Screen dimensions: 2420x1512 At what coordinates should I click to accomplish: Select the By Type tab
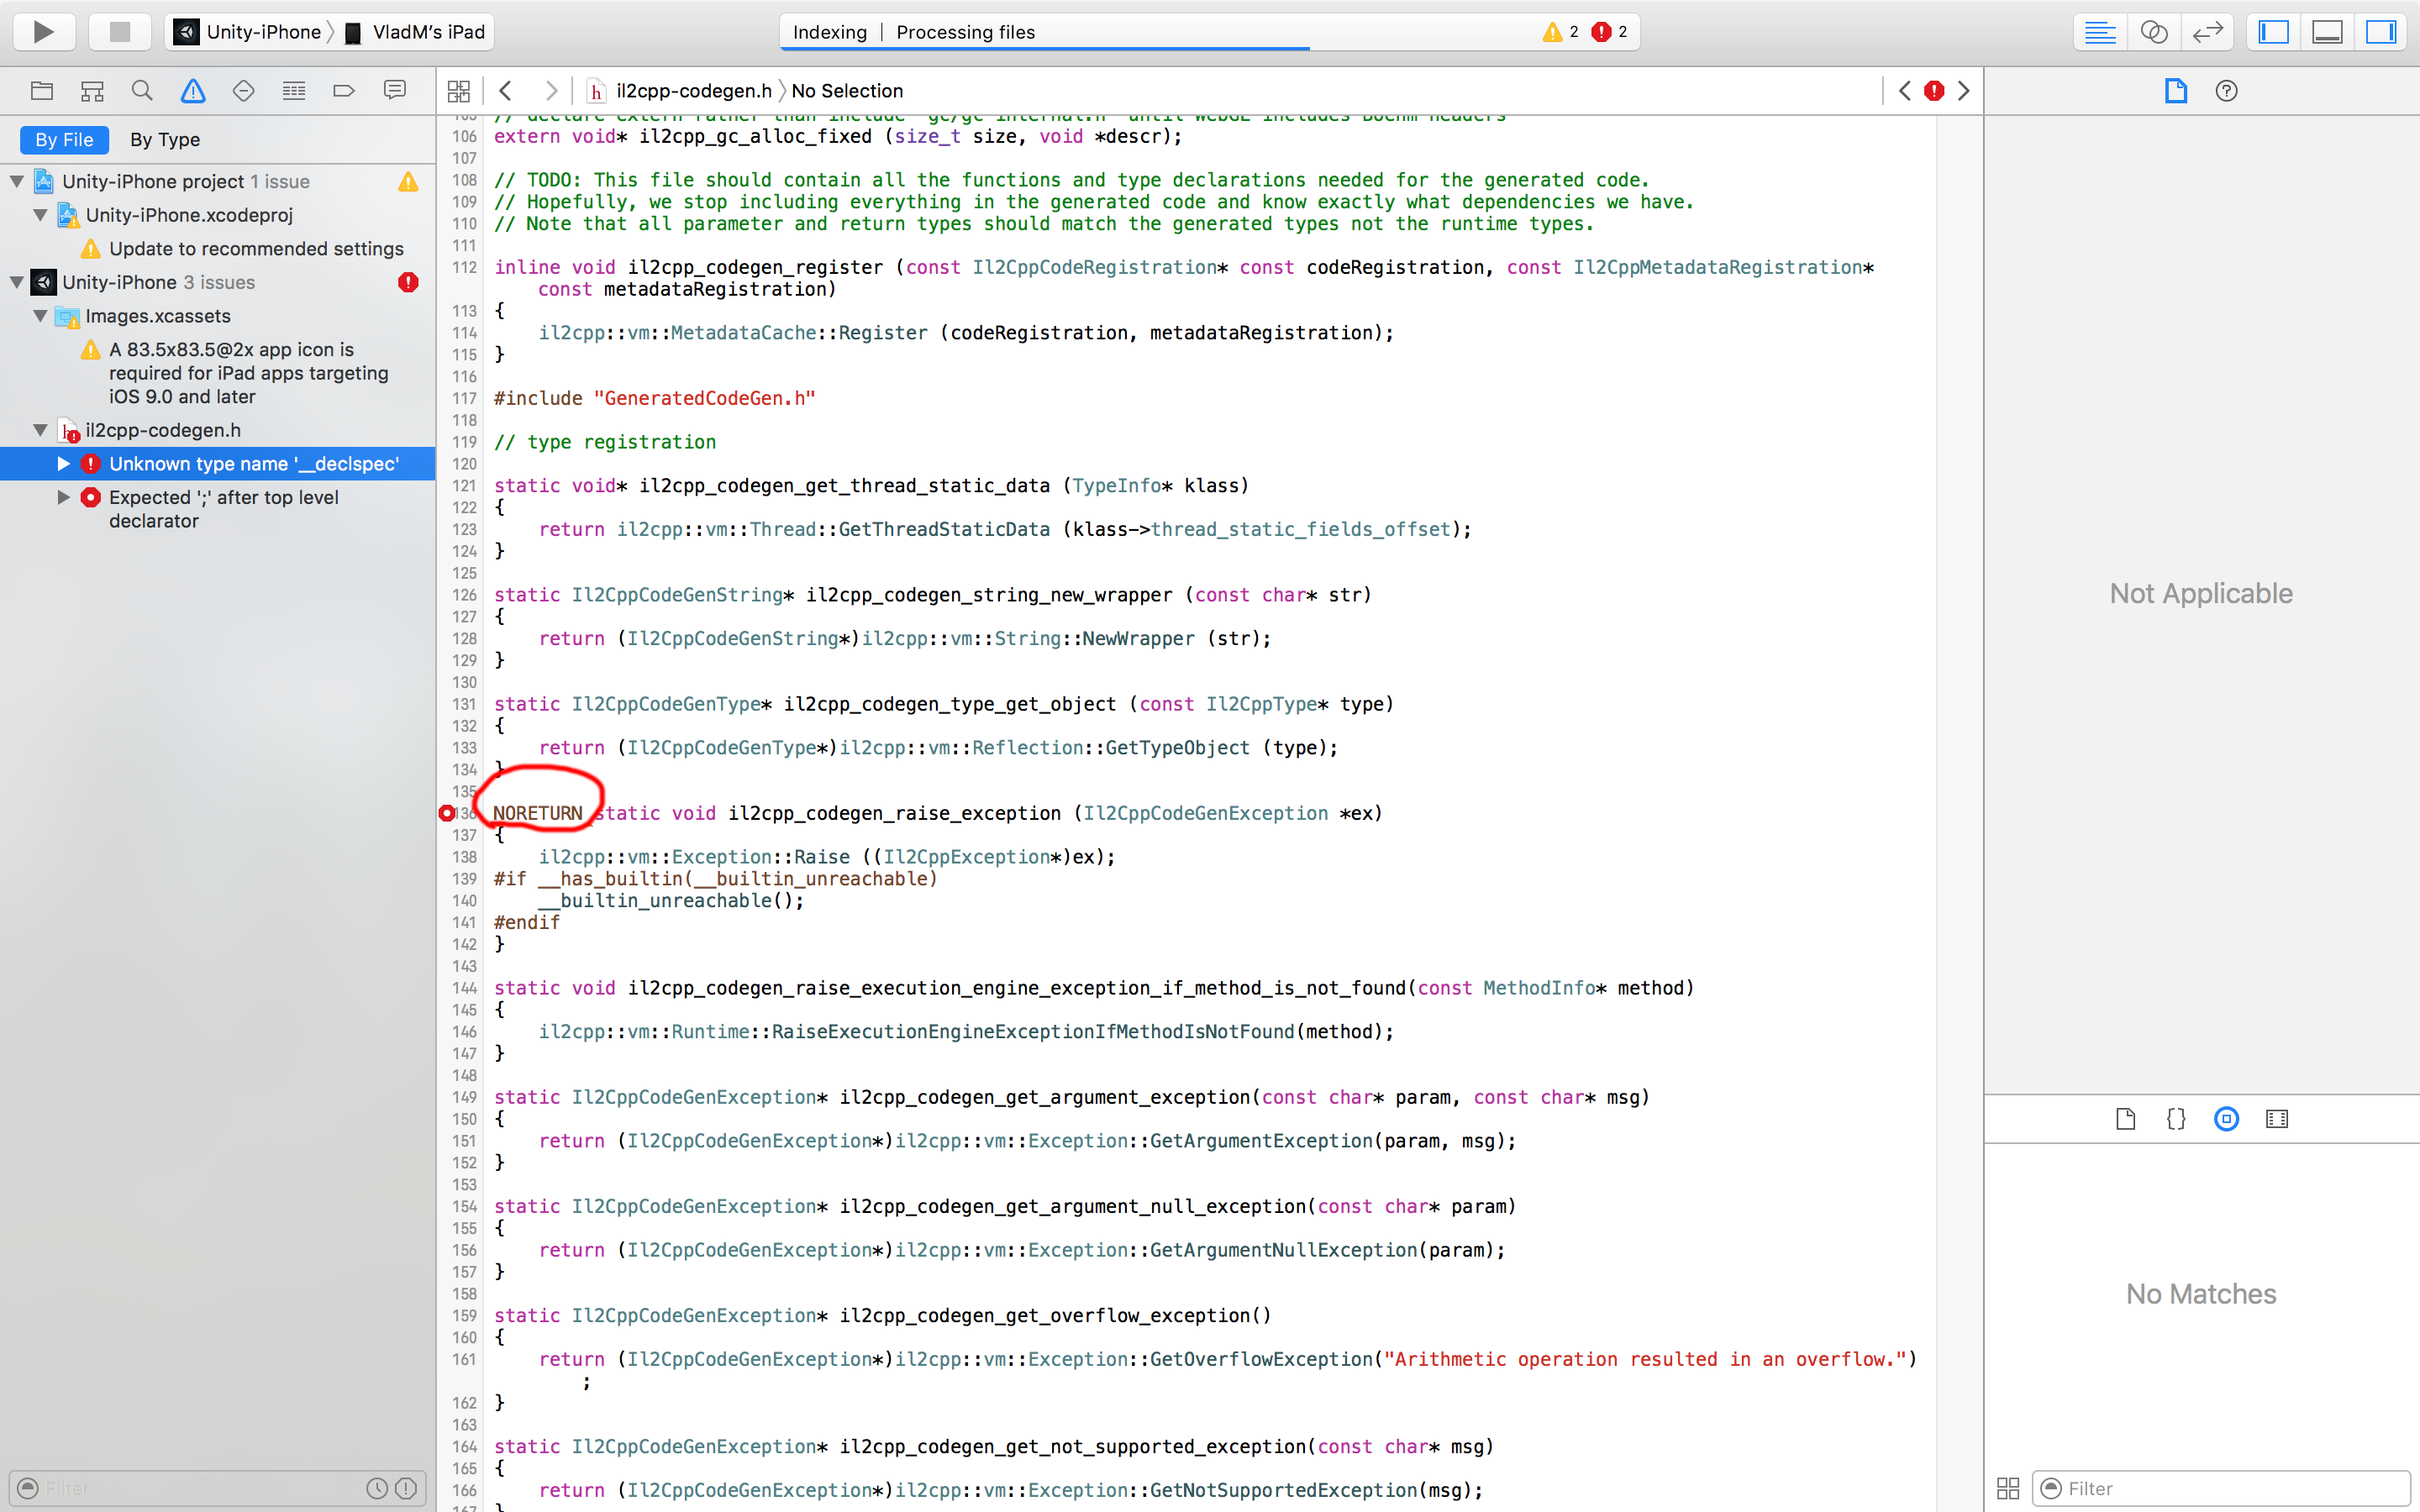165,140
